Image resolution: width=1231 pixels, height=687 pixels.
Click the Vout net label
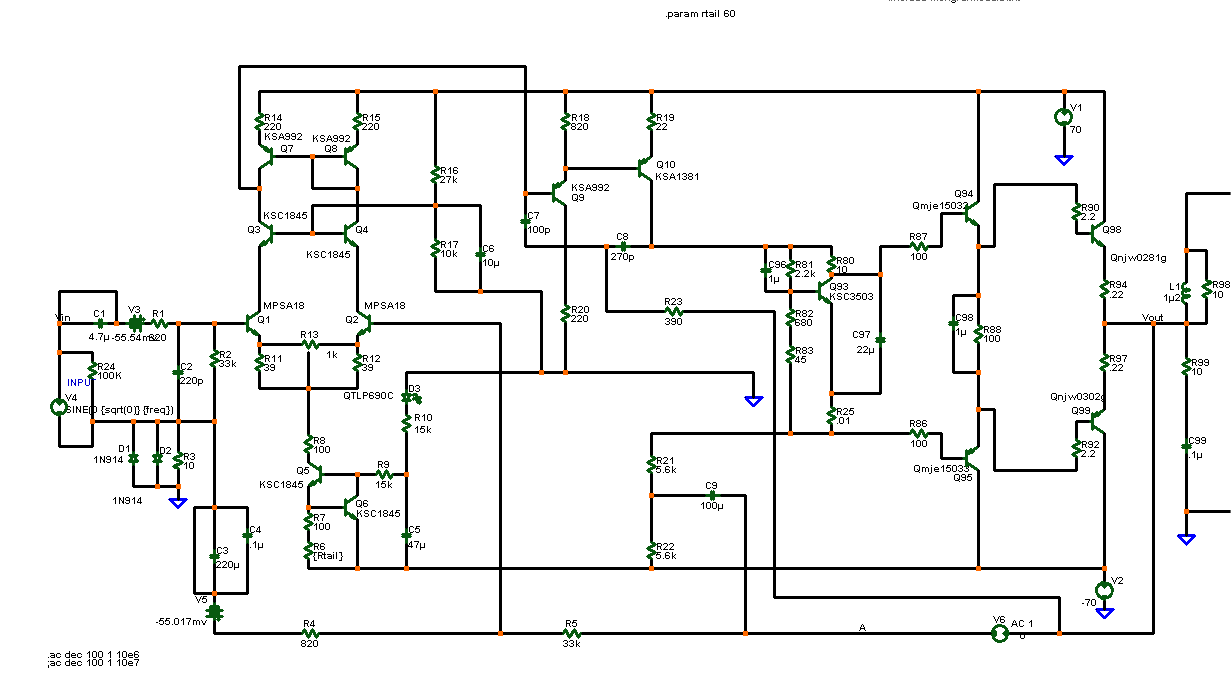pyautogui.click(x=1152, y=317)
